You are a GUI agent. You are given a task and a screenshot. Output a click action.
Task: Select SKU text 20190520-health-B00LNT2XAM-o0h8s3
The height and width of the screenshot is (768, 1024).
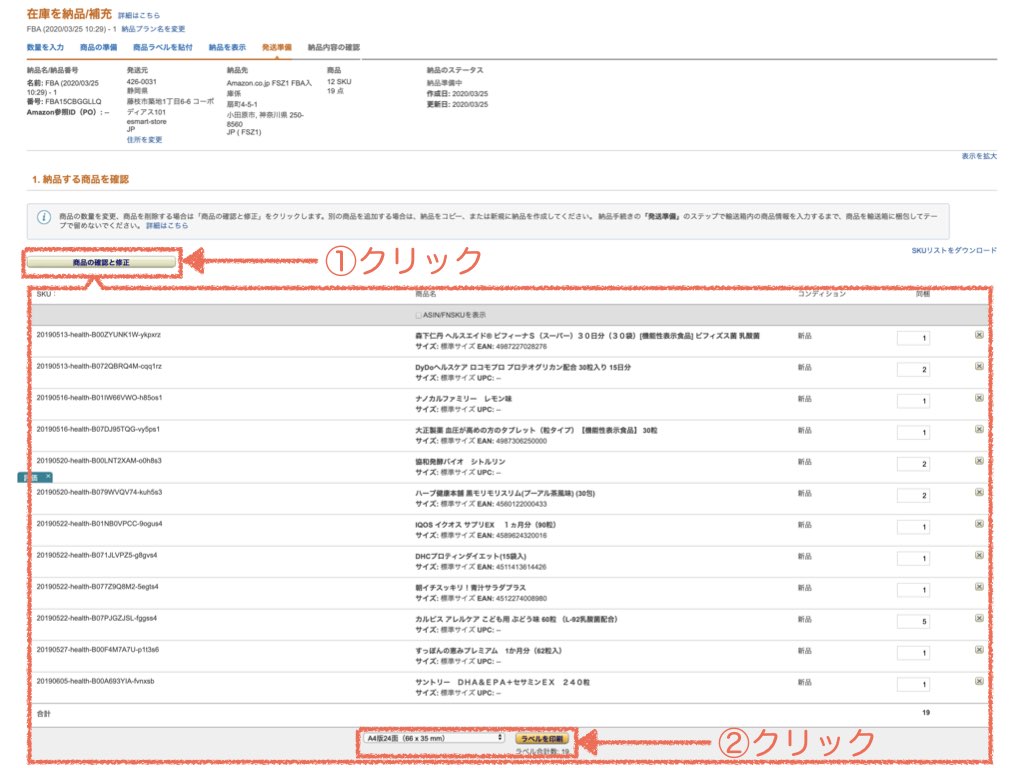pos(99,461)
